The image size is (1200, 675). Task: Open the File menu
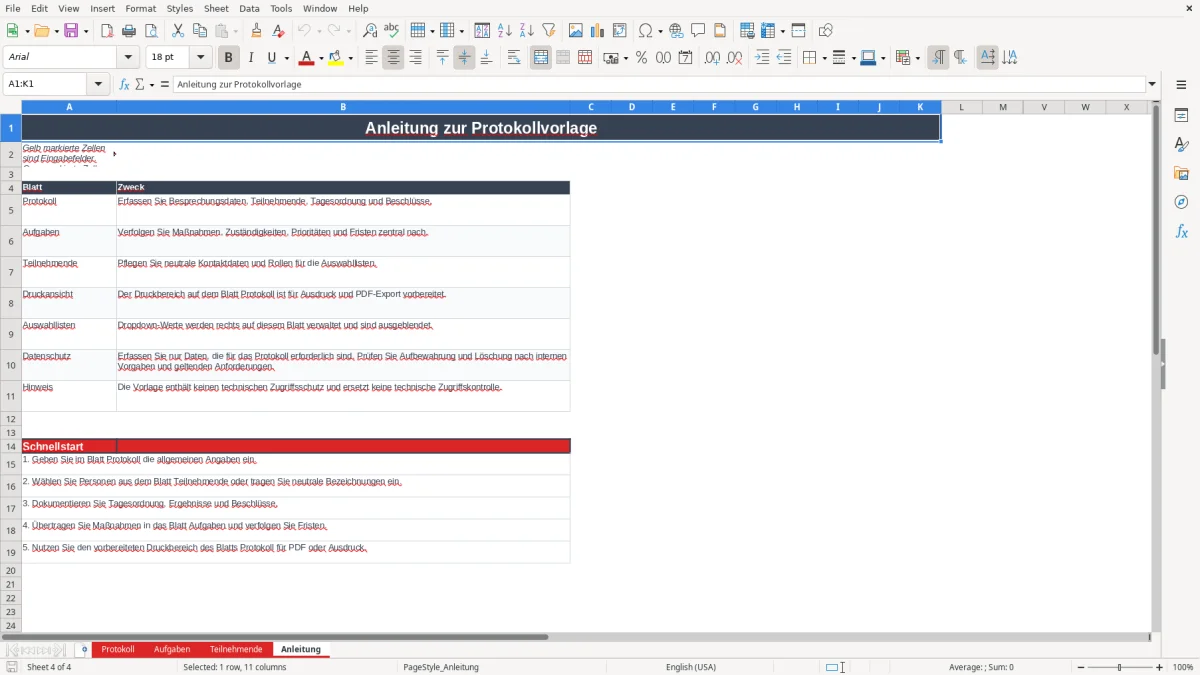tap(13, 8)
